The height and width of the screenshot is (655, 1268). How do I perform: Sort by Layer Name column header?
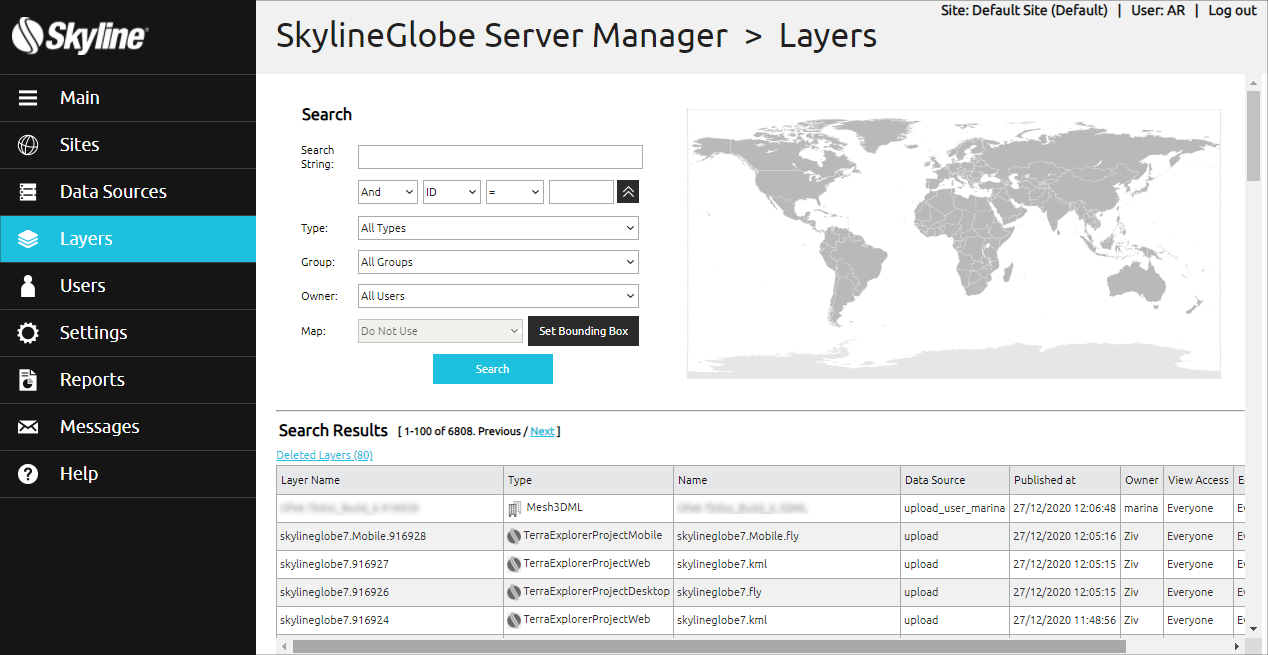(x=390, y=480)
